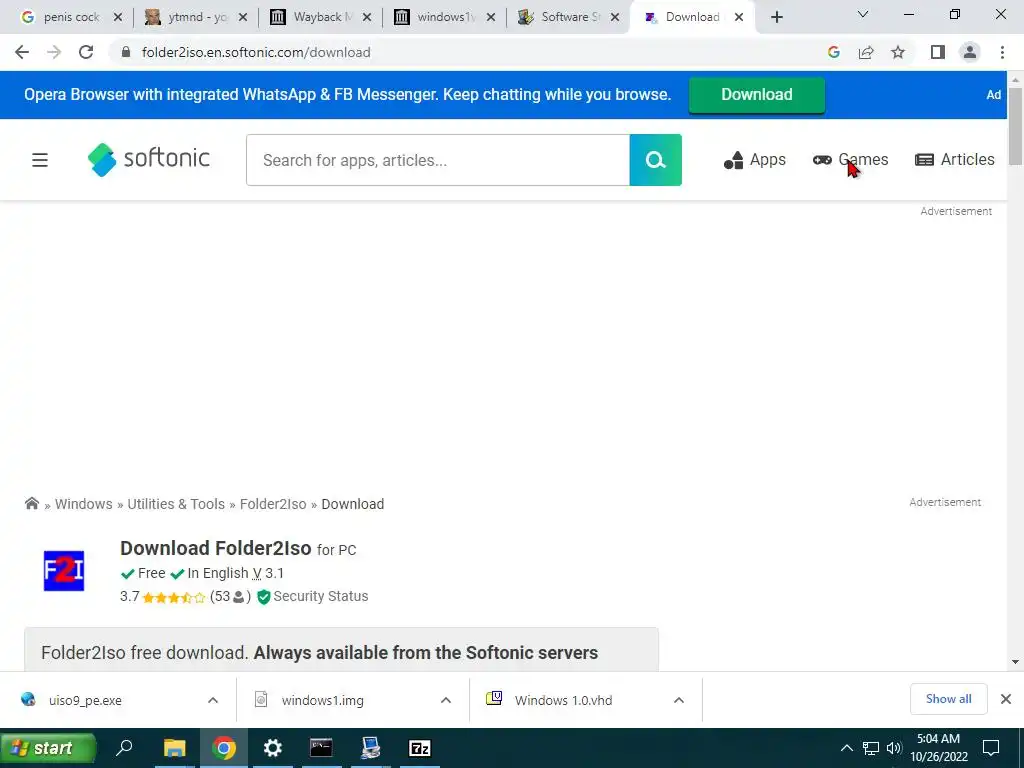Expand options for Windows 1.0.vhd download
Screen dimensions: 1024x768
point(679,700)
